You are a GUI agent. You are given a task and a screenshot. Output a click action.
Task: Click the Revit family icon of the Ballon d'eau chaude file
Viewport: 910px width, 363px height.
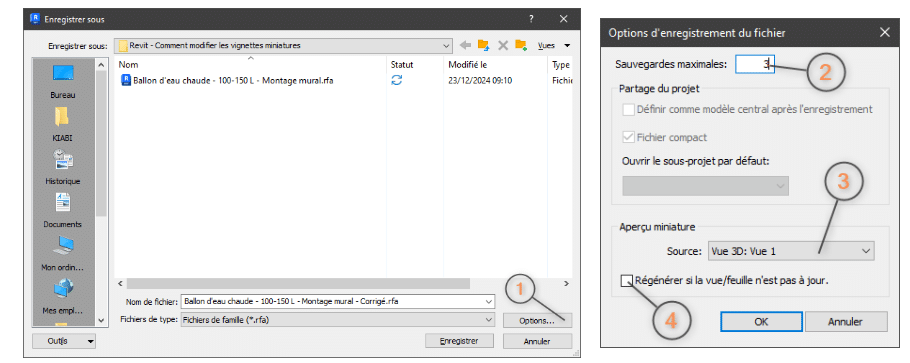(125, 81)
